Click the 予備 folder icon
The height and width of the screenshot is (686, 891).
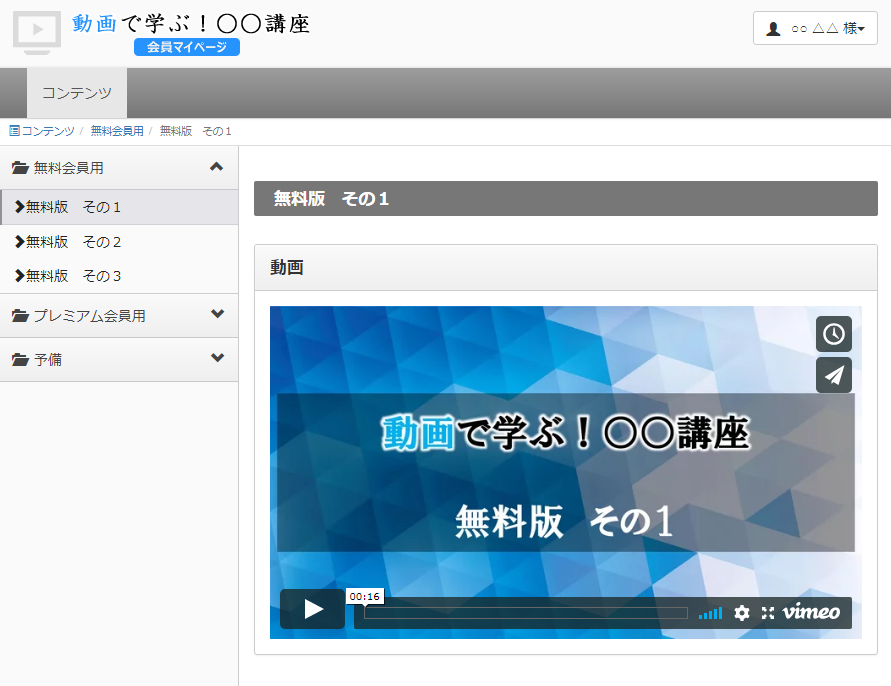pyautogui.click(x=20, y=360)
